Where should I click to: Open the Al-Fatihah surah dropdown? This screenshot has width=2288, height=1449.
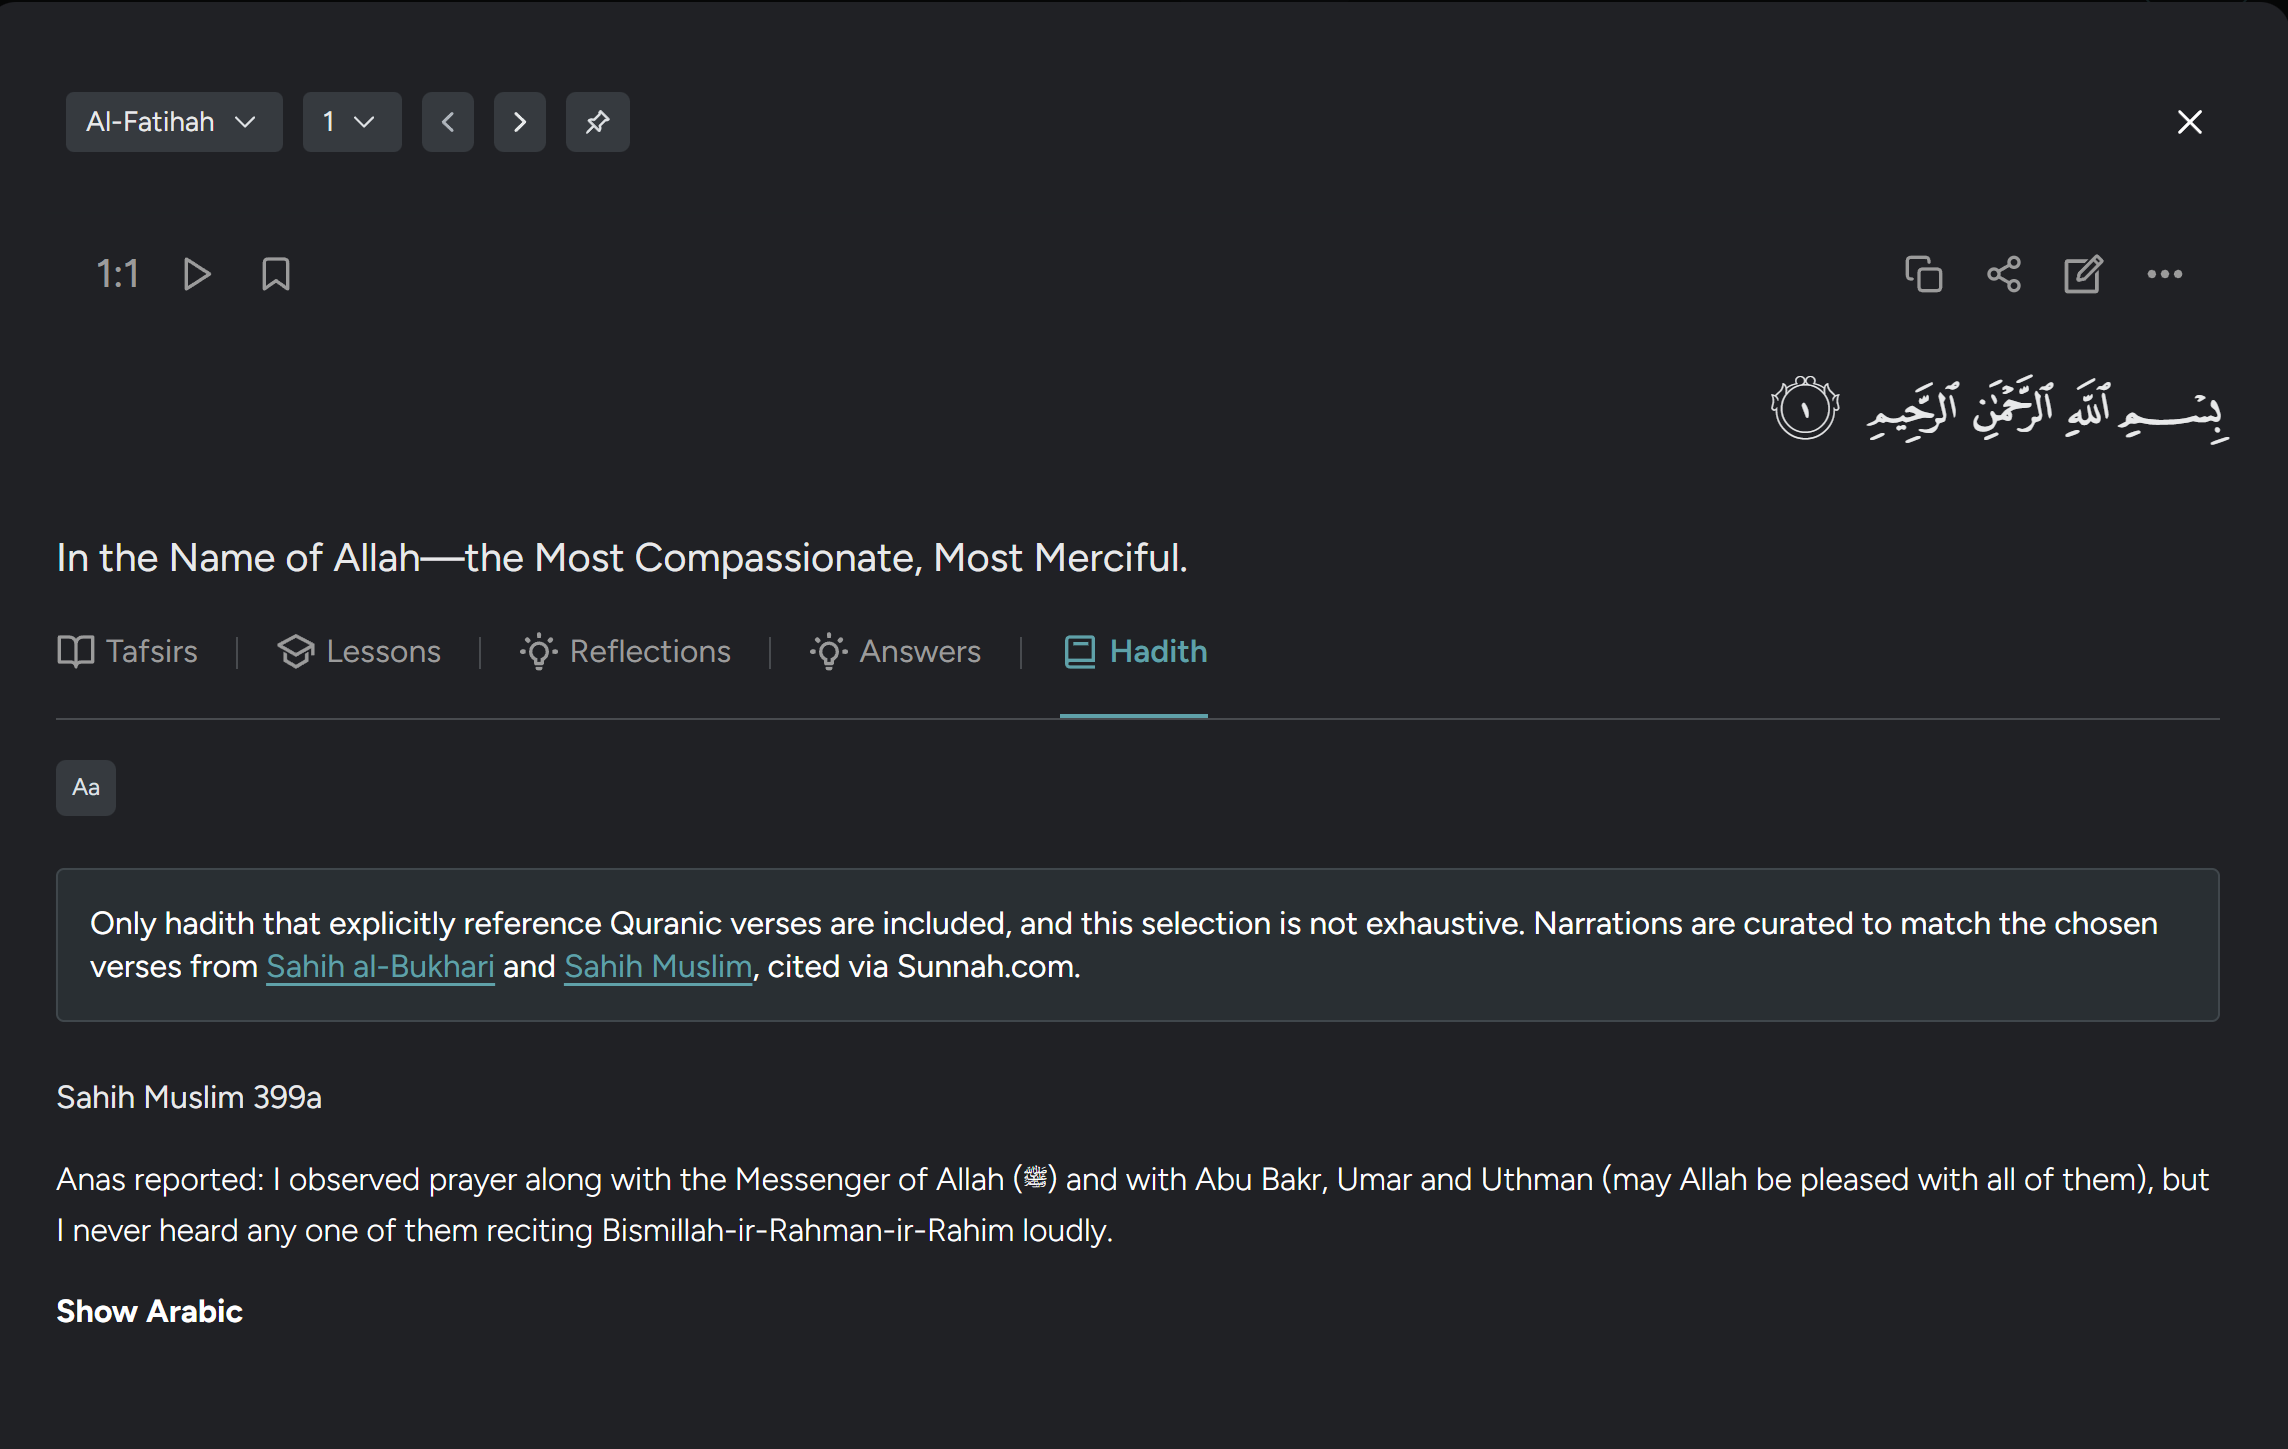point(174,122)
